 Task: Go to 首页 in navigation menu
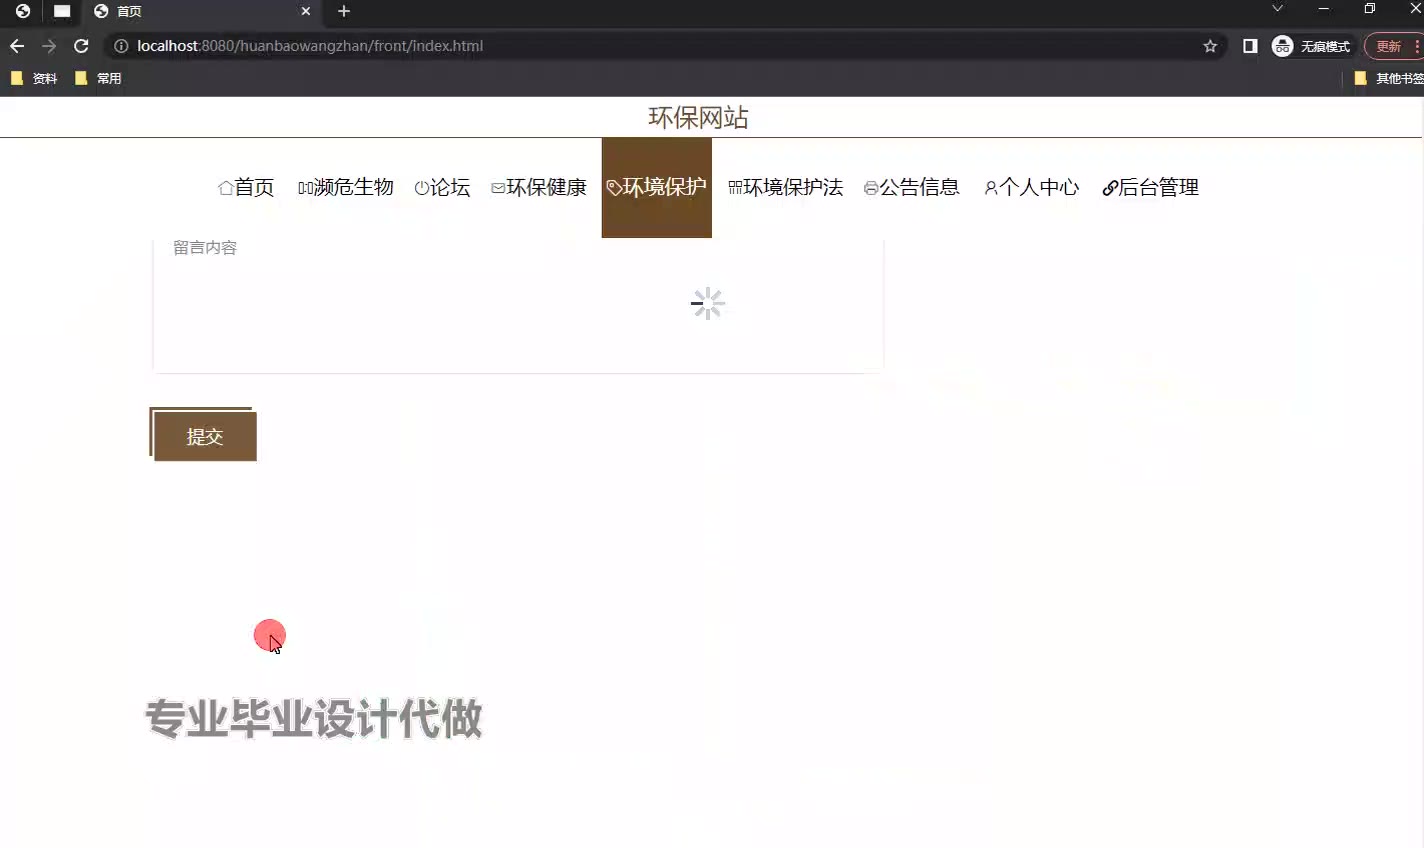tap(246, 188)
